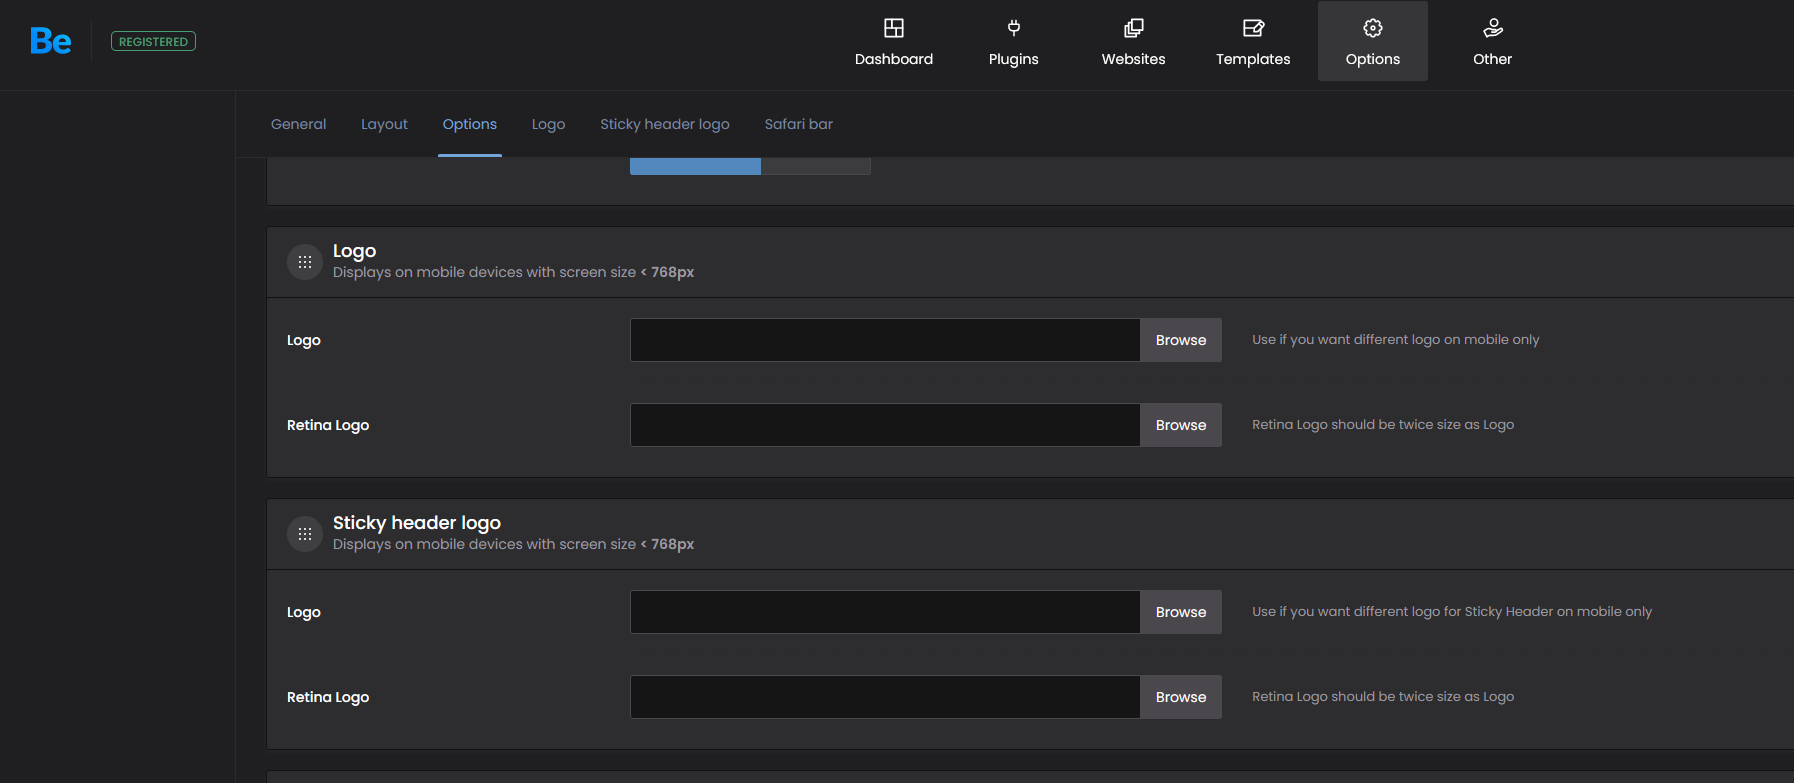
Task: Open the Websites stacked pages icon
Action: (1134, 28)
